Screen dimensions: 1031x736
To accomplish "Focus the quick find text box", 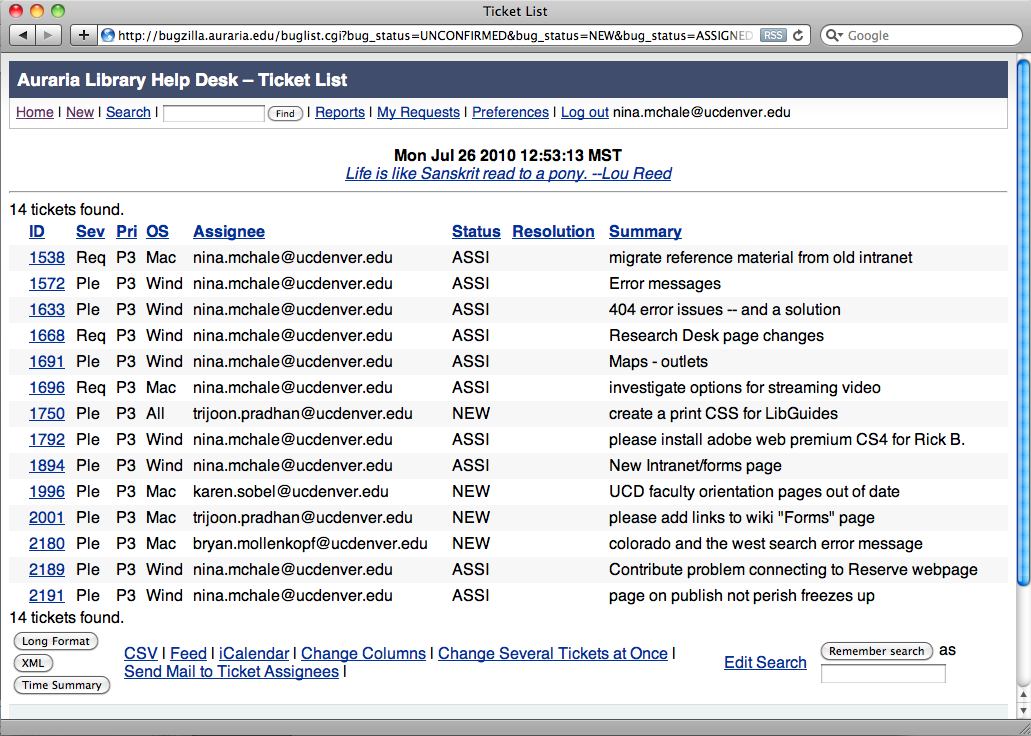I will click(x=214, y=113).
